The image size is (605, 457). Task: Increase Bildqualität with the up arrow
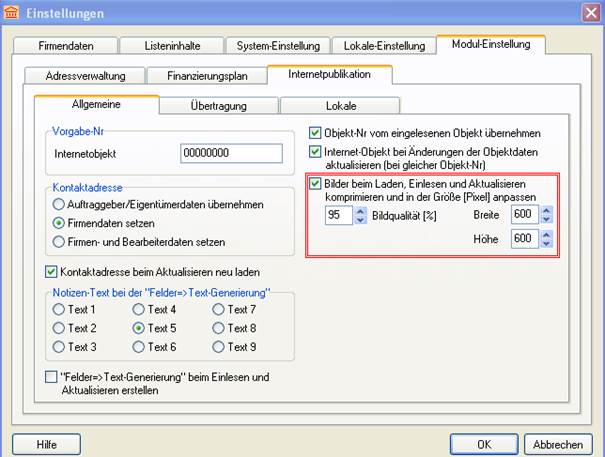[x=360, y=211]
